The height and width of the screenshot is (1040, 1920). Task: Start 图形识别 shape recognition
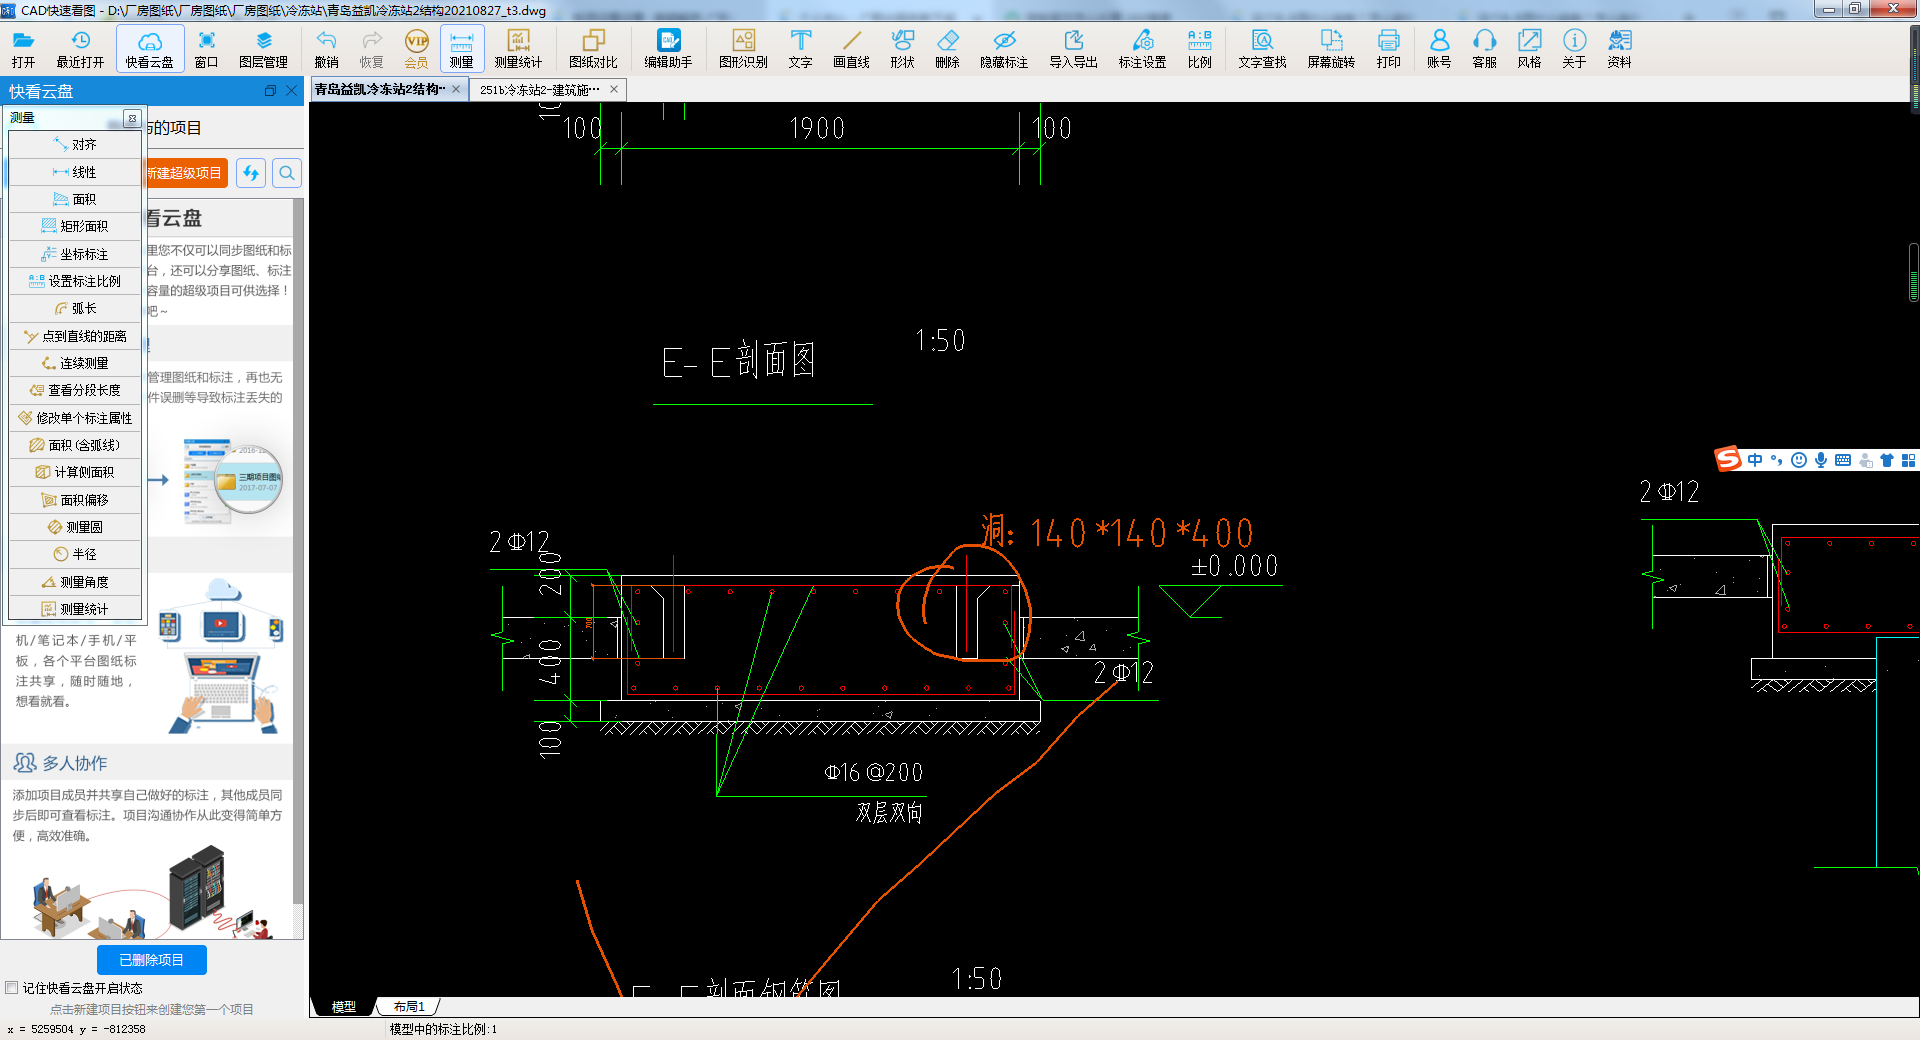tap(743, 48)
